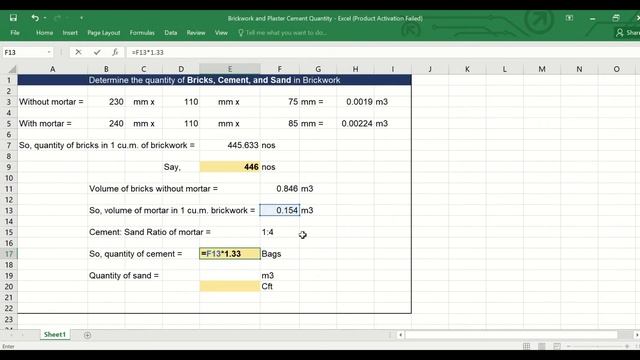Click cell F13 showing 0.154
This screenshot has height=360, width=640.
[280, 210]
